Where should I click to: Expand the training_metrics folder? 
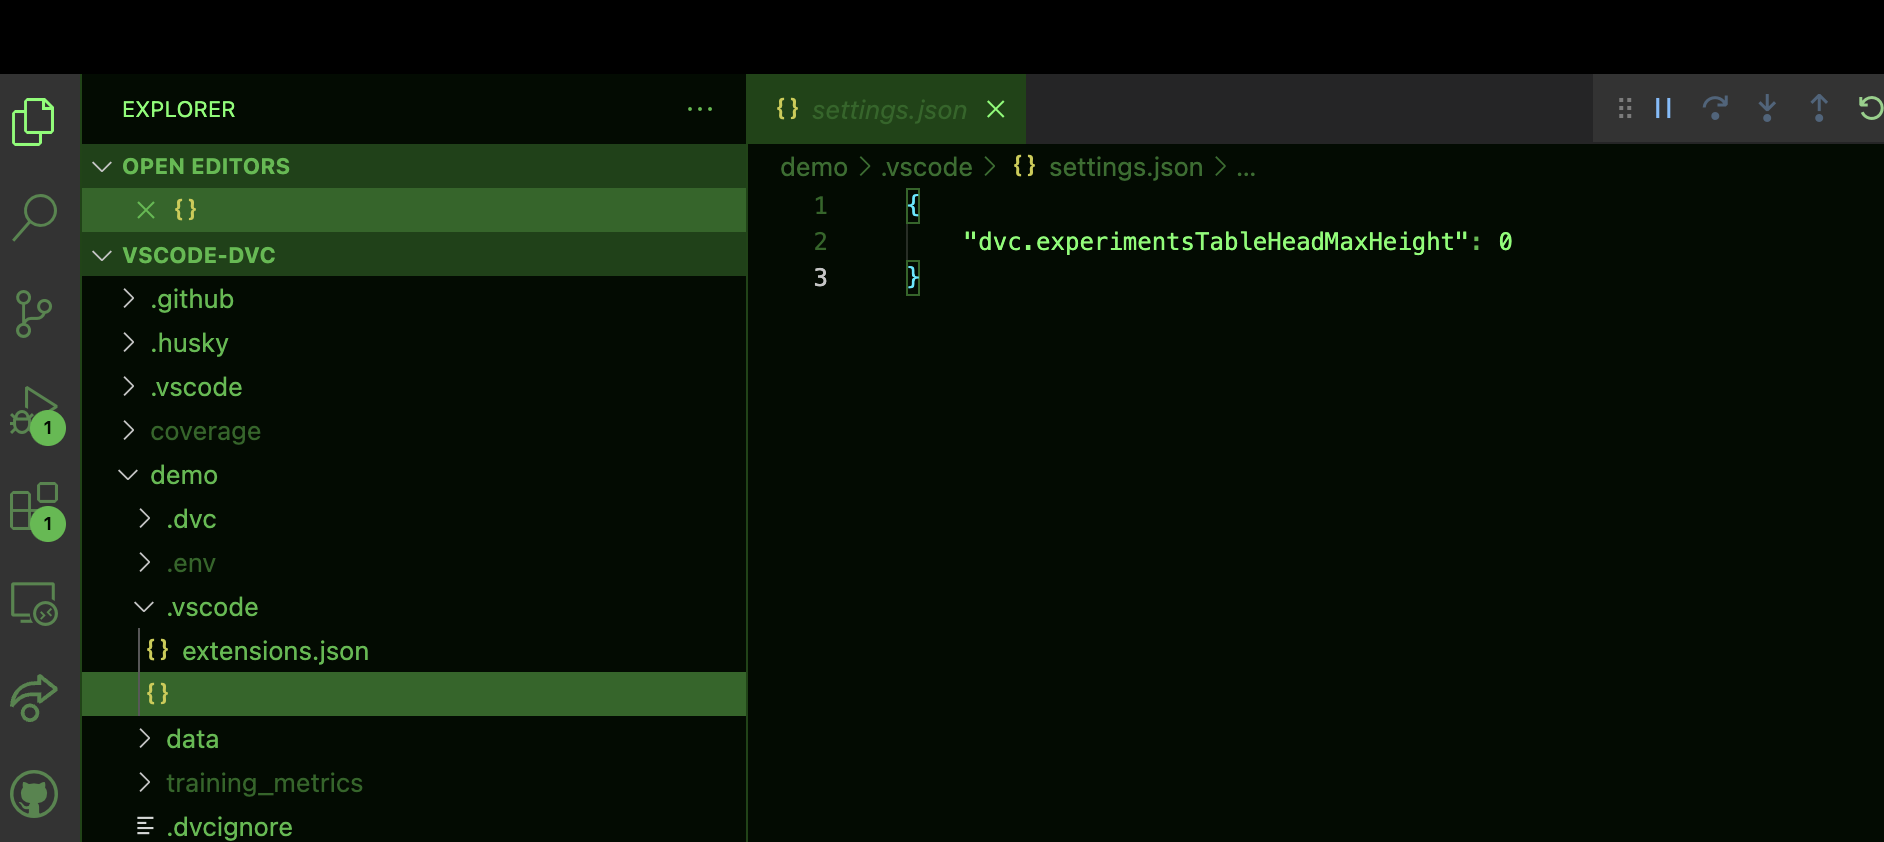point(145,783)
